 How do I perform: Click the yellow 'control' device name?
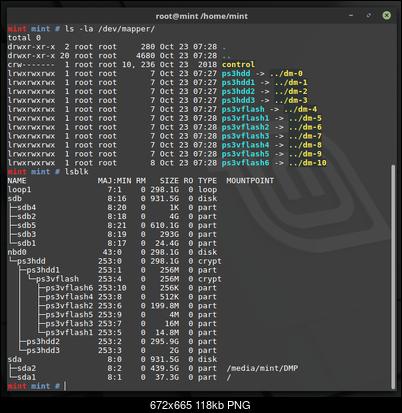coord(238,65)
